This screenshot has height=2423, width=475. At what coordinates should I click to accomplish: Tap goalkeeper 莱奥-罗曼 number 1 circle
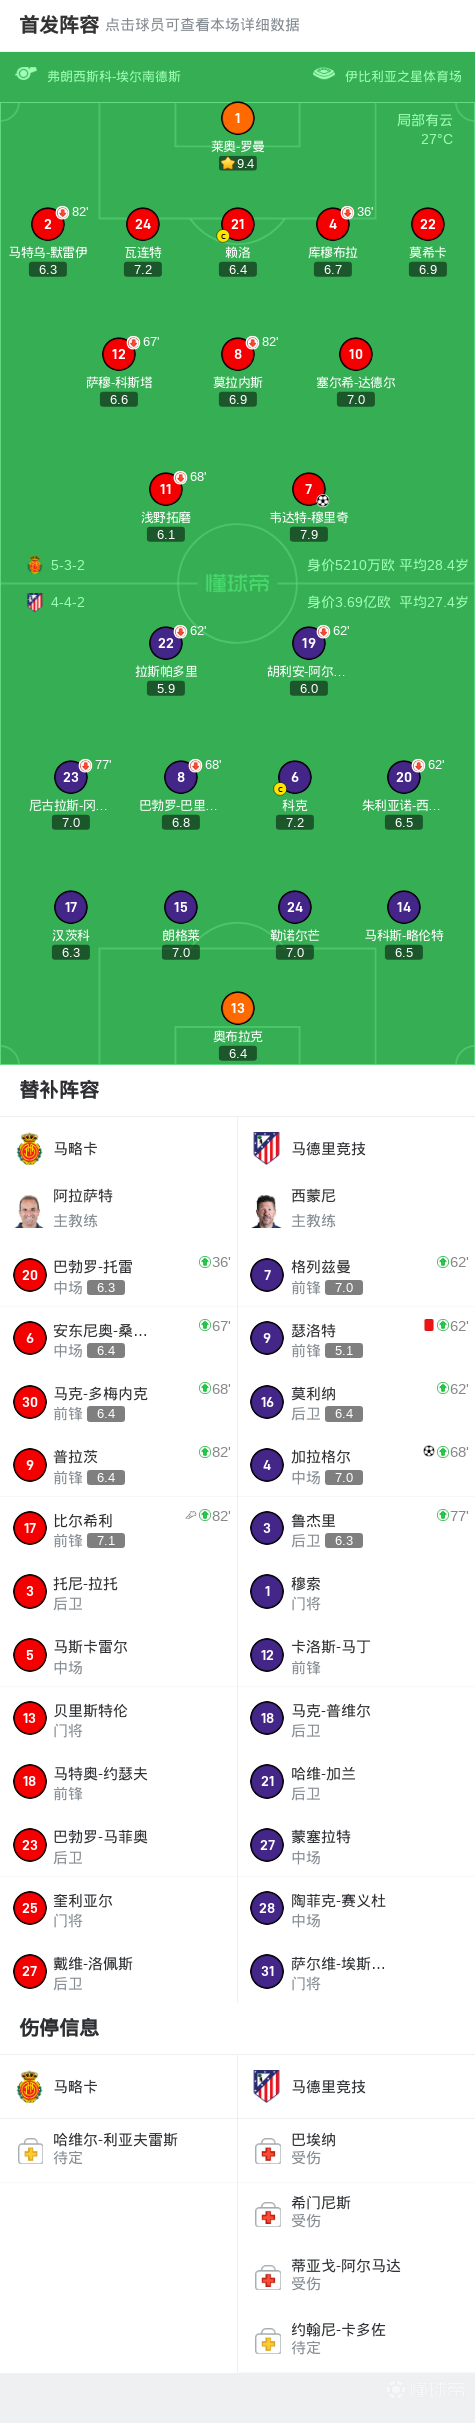(x=238, y=119)
